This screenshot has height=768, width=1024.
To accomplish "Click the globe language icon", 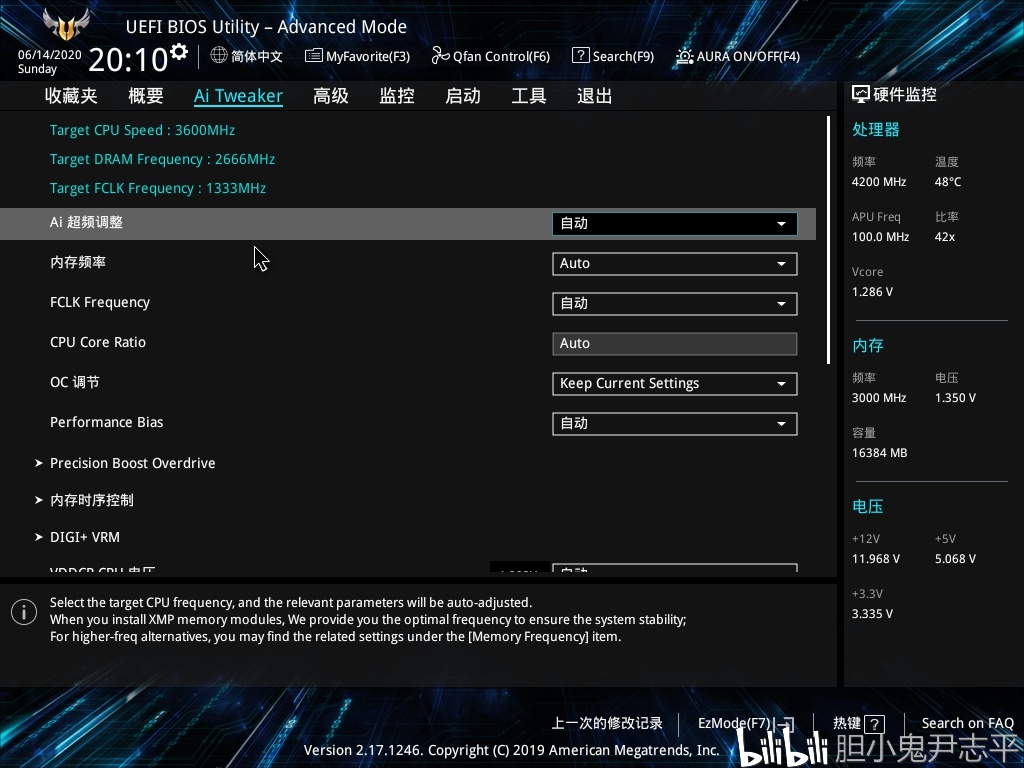I will (x=219, y=56).
